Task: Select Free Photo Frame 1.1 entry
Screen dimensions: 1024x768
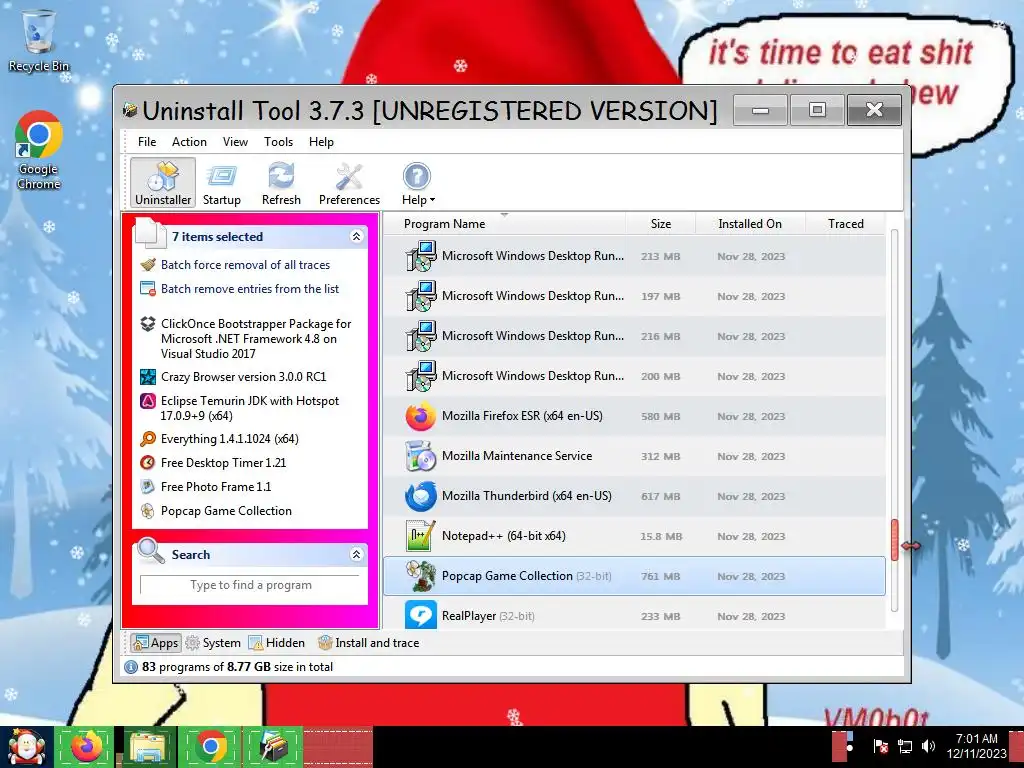Action: click(x=216, y=487)
